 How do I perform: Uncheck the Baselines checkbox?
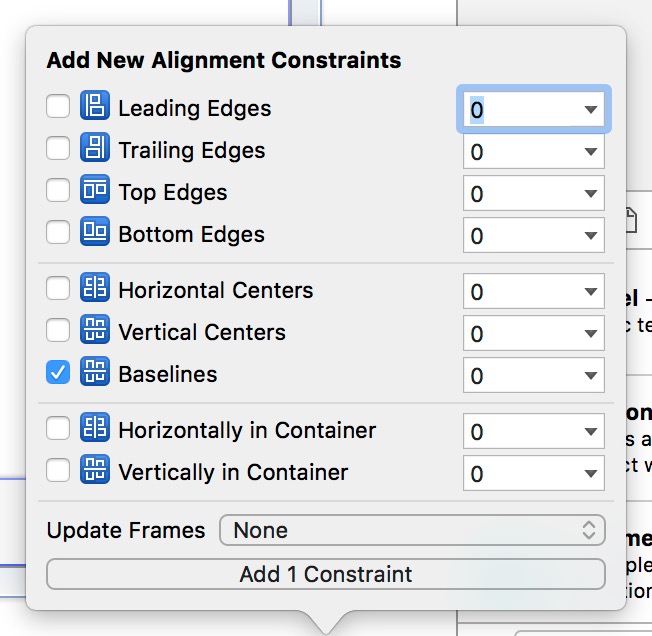(58, 374)
